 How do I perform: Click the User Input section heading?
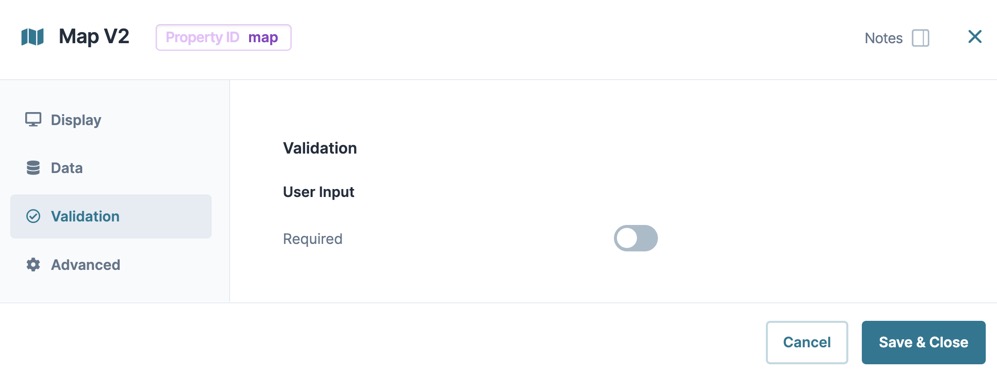(x=319, y=191)
